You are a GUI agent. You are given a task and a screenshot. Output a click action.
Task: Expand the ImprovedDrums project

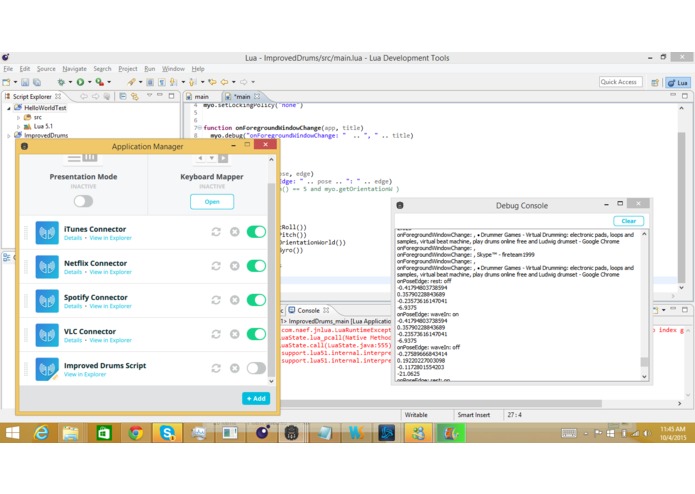(8, 136)
